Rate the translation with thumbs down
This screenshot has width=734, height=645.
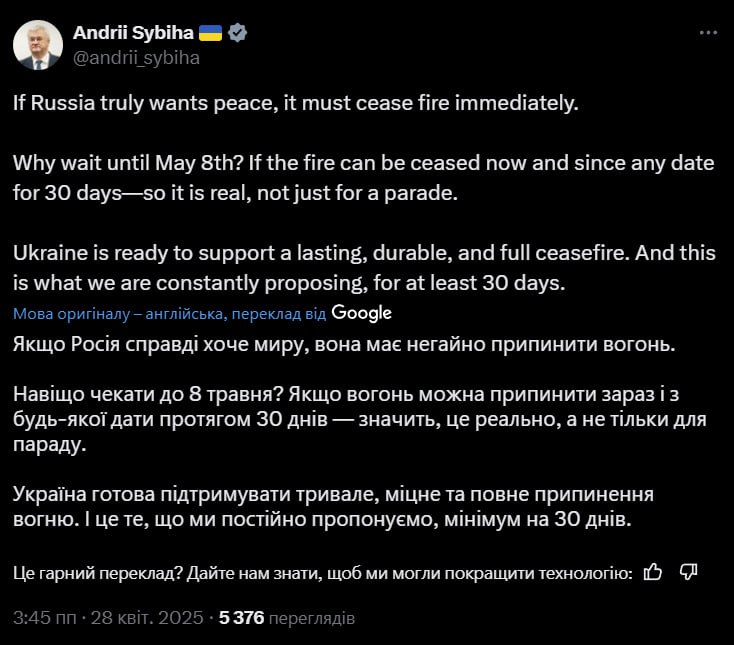pos(688,572)
